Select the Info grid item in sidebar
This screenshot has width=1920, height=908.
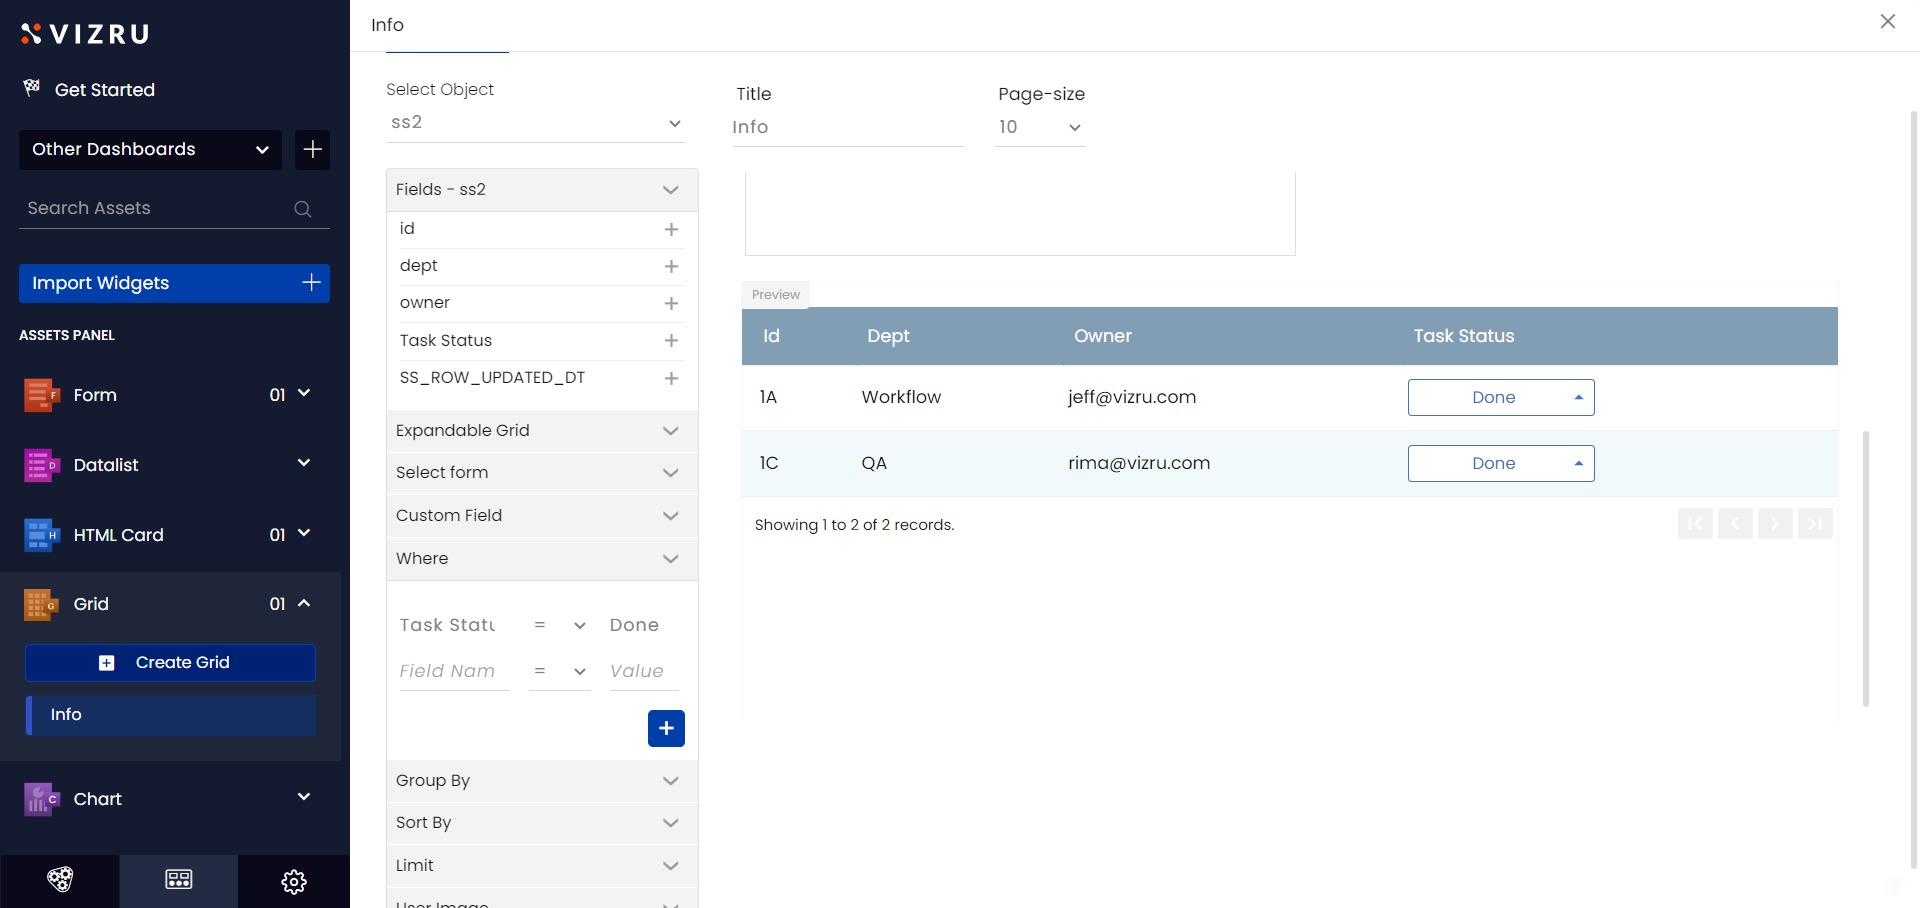[171, 714]
